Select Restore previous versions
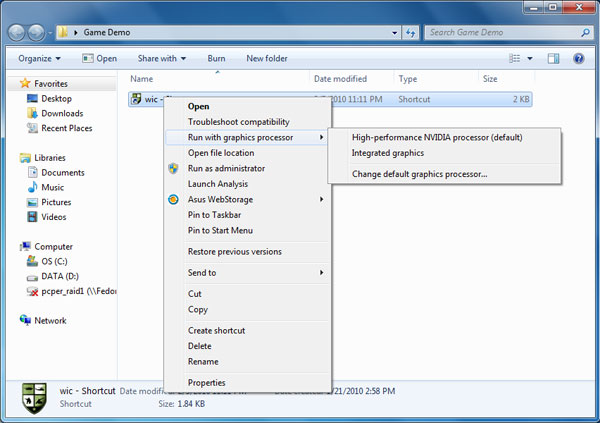The height and width of the screenshot is (423, 600). tap(247, 252)
